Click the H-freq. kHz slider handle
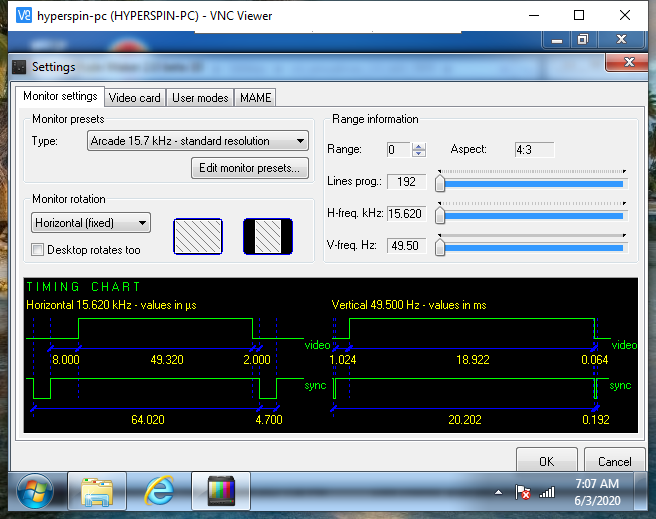The image size is (656, 519). [x=440, y=215]
